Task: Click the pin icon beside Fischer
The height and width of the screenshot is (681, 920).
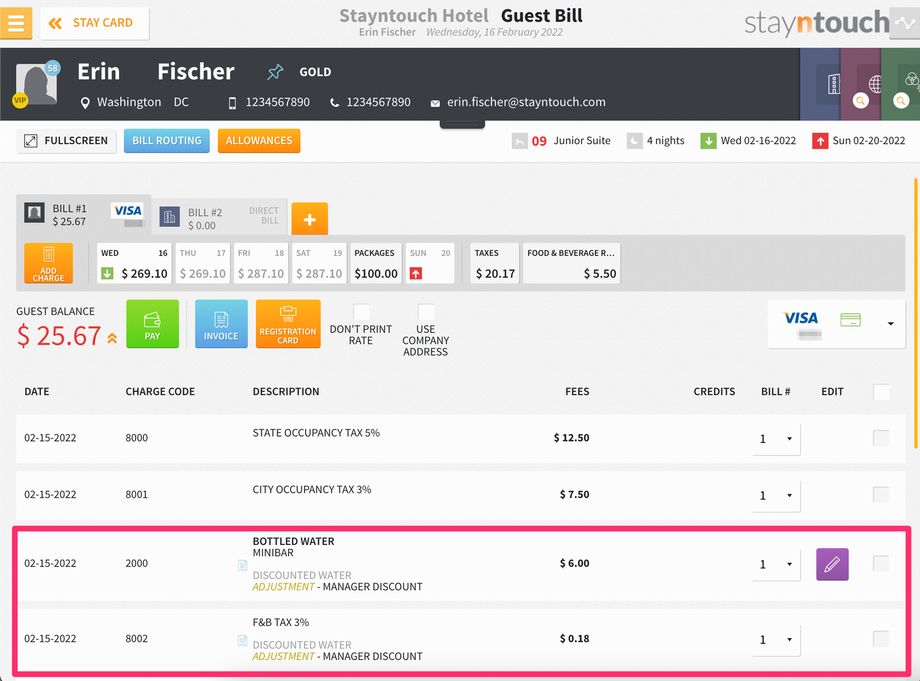Action: click(x=275, y=72)
